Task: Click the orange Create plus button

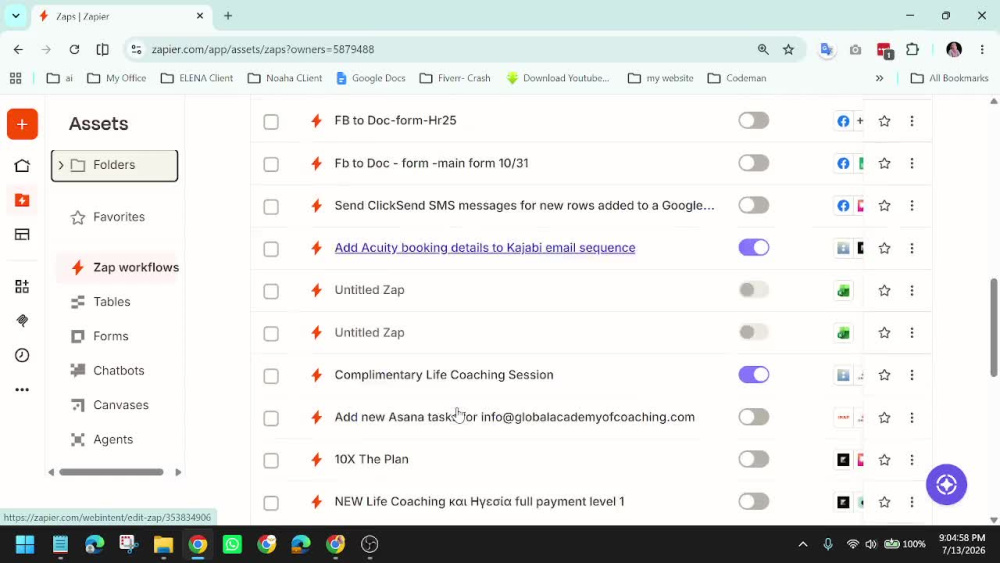Action: [22, 124]
